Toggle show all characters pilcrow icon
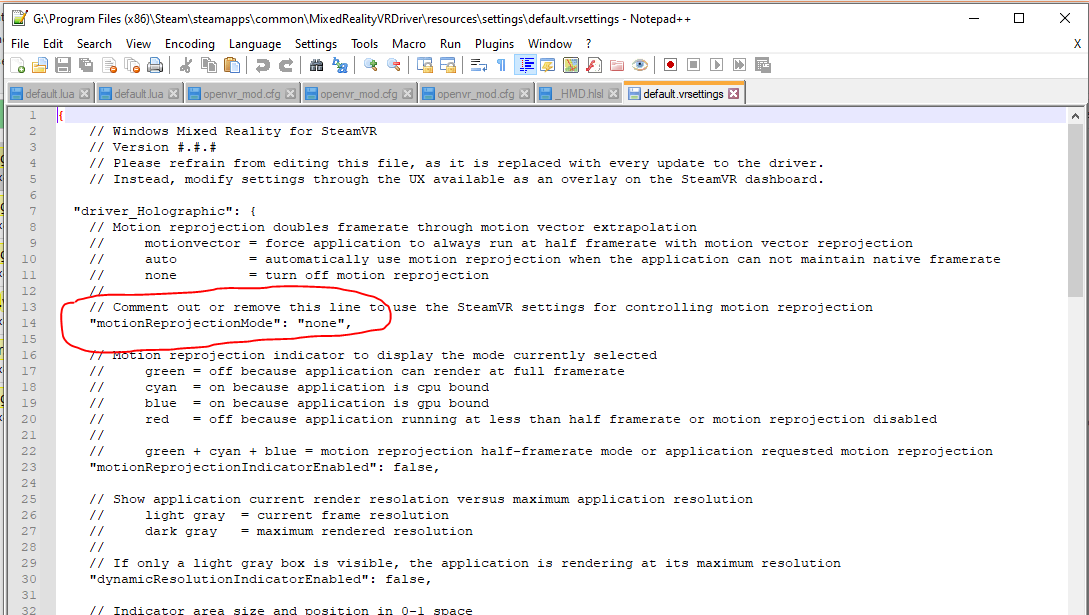The image size is (1089, 615). 501,65
